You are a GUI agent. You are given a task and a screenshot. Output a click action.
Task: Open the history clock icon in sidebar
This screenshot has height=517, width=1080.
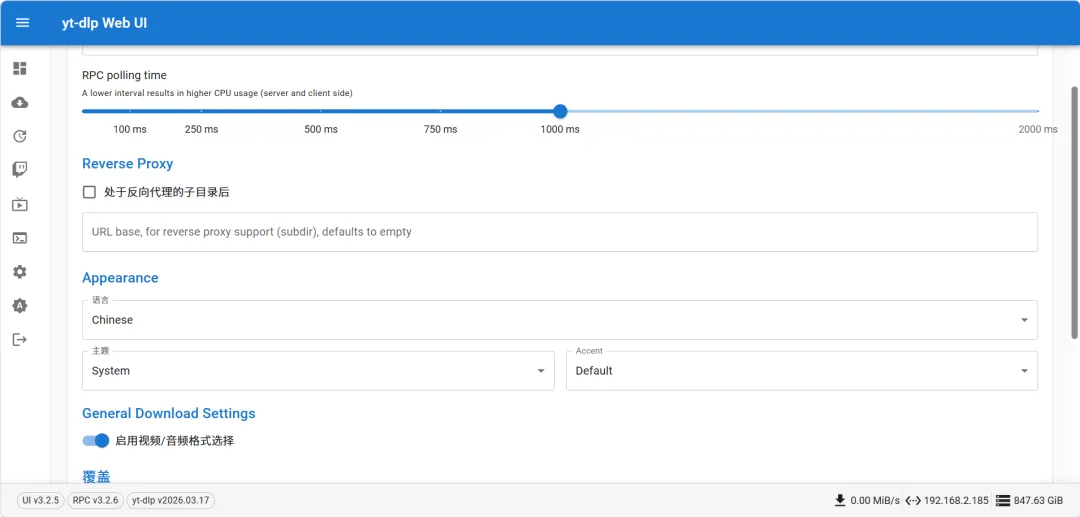tap(20, 136)
